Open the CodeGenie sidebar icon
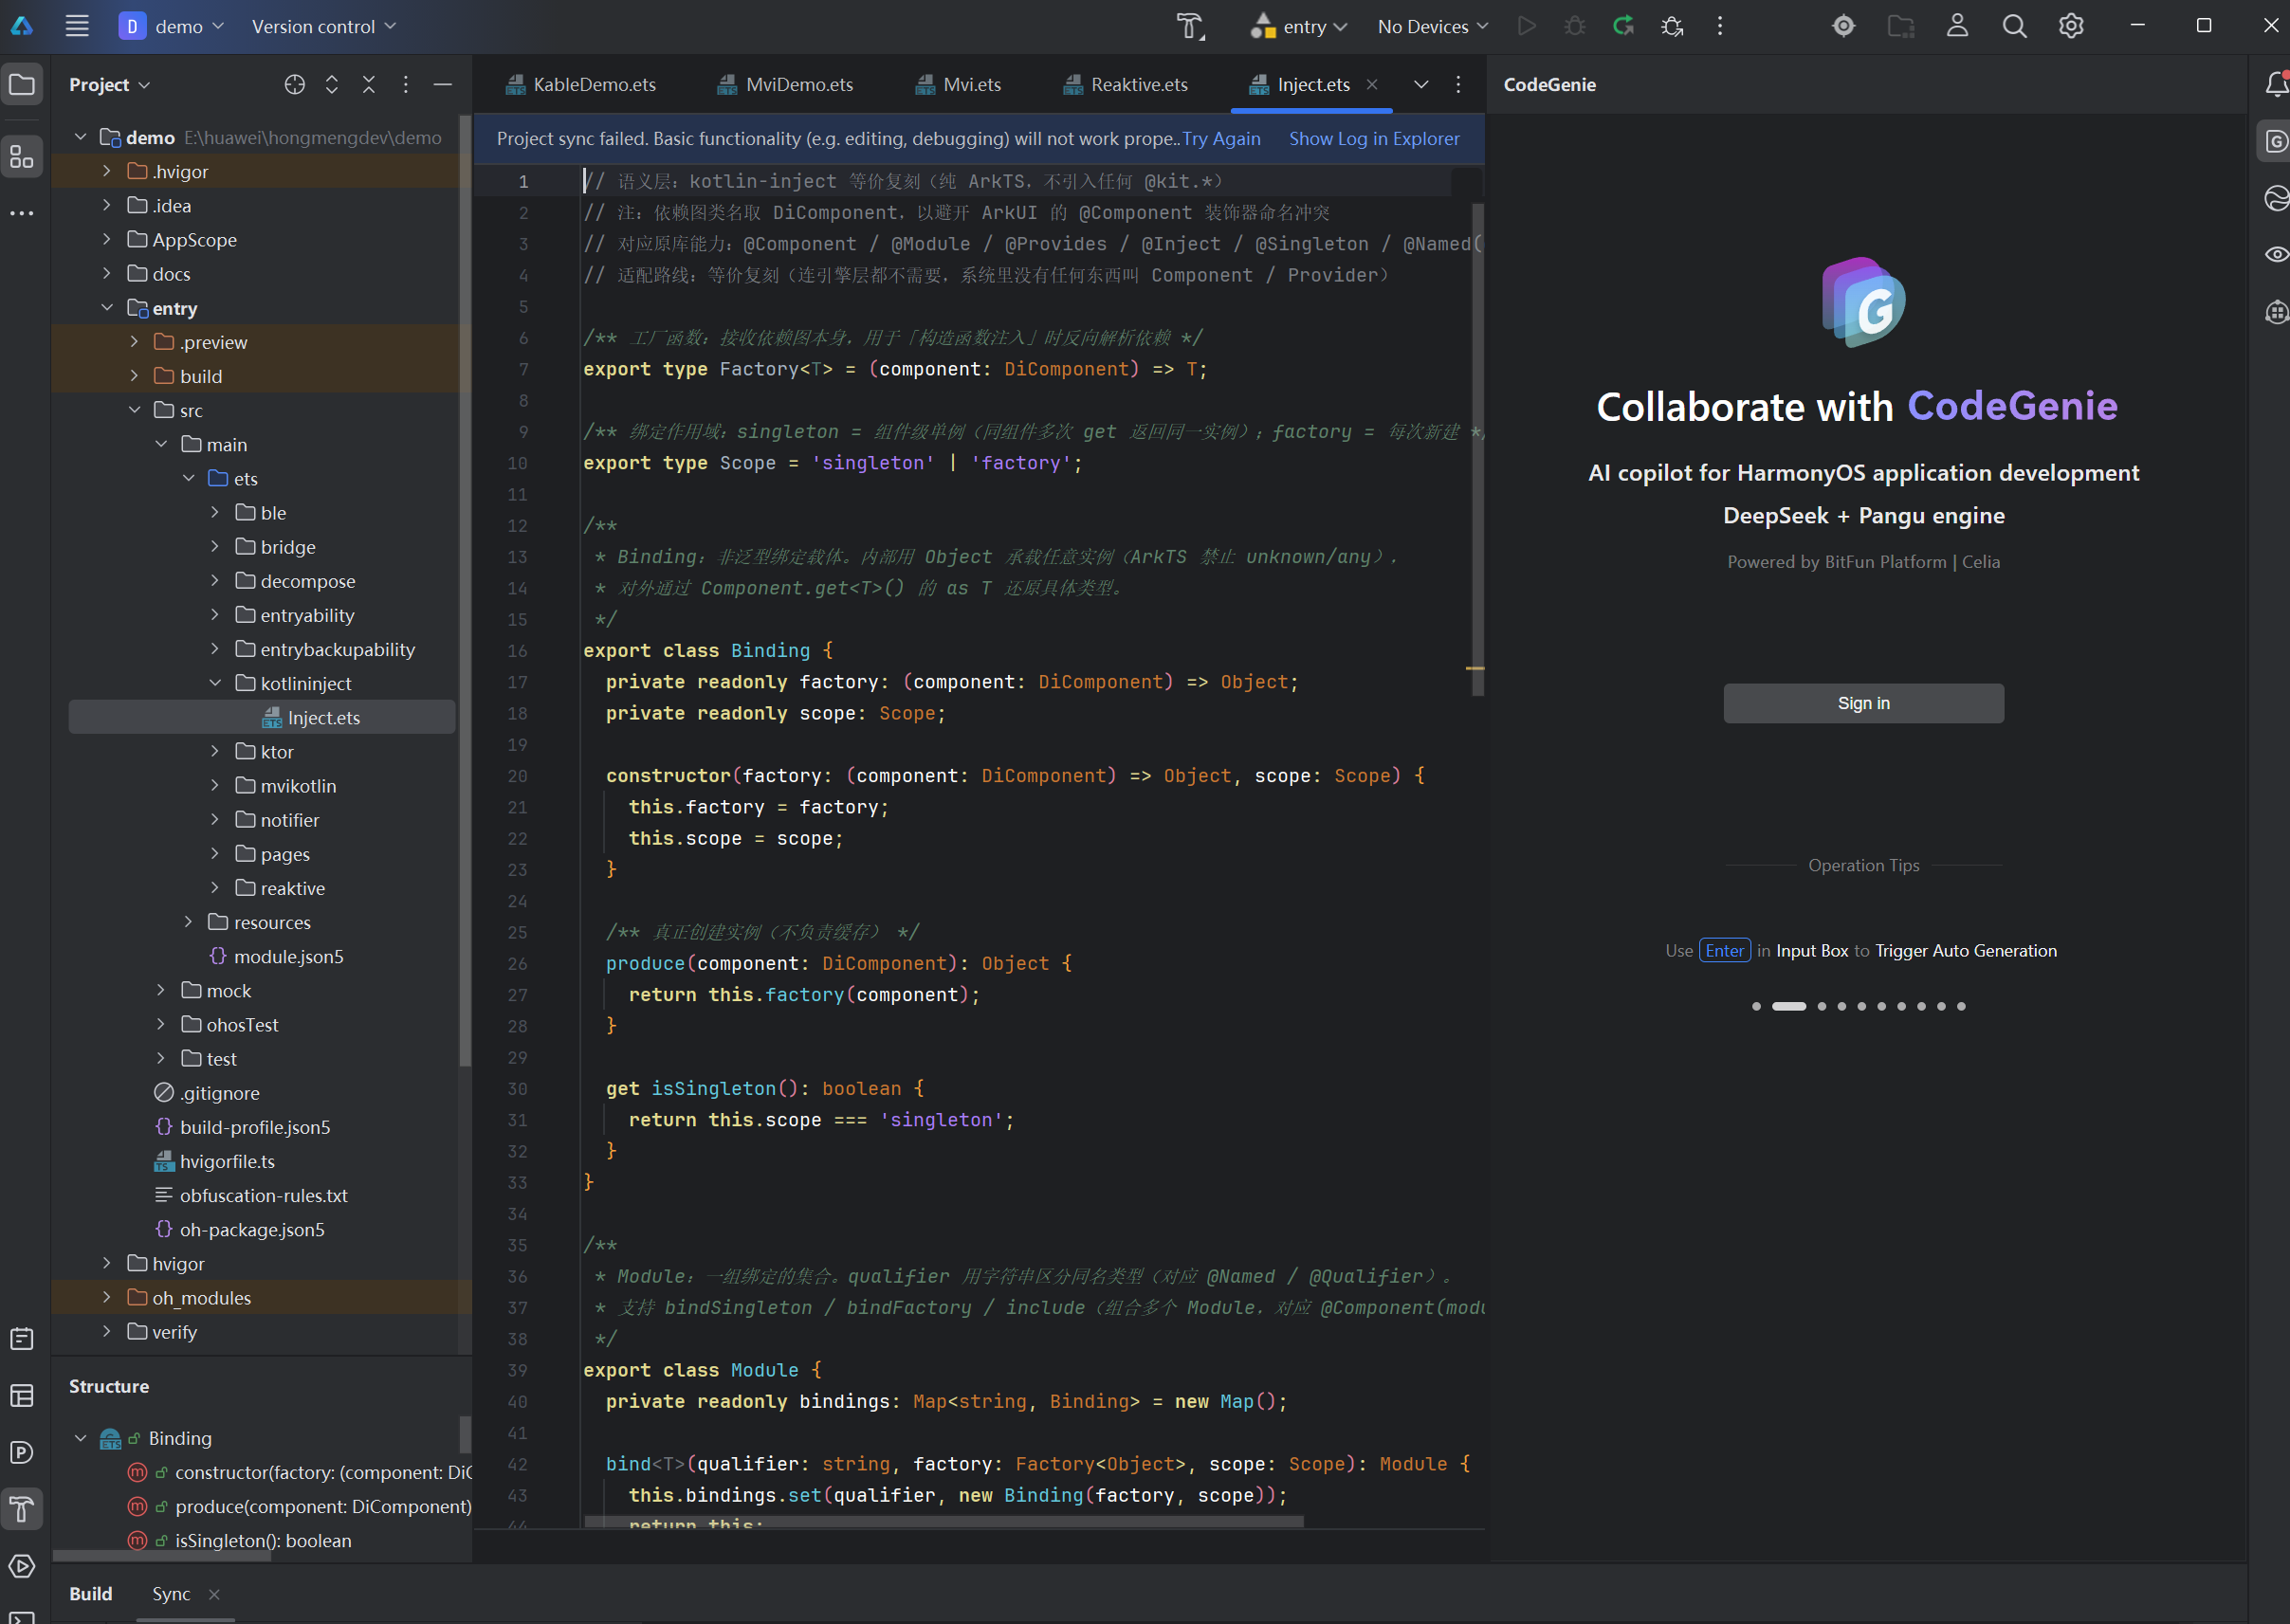The height and width of the screenshot is (1624, 2290). 2276,141
